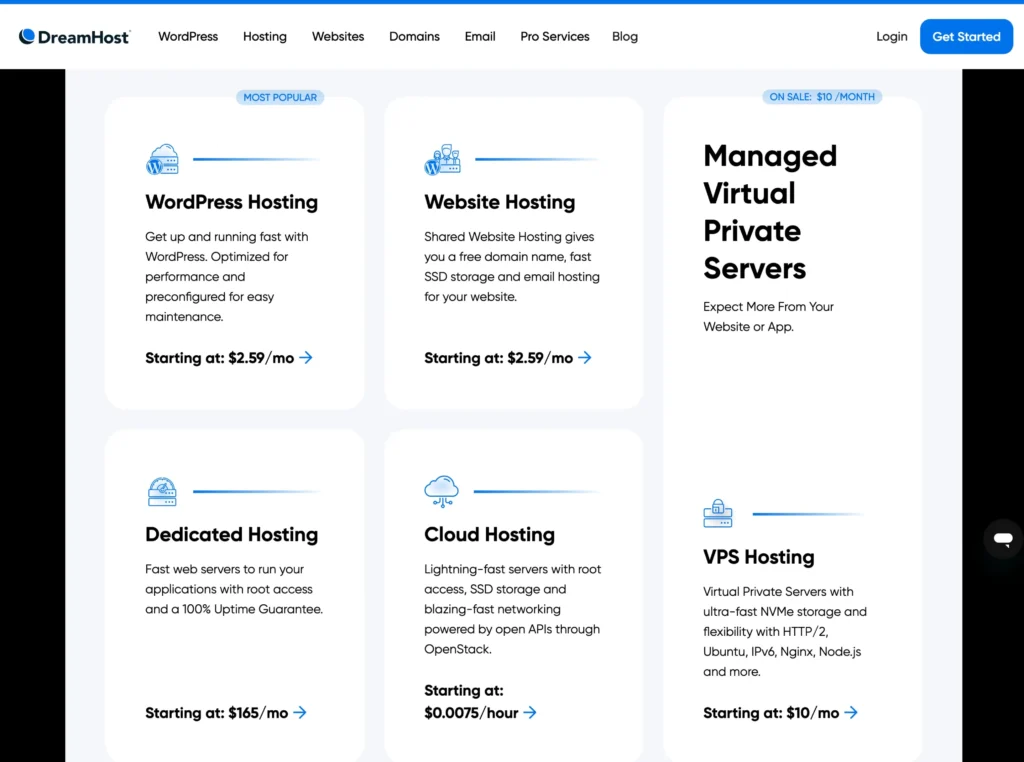
Task: Select the Cloud Hosting heading
Action: pos(489,534)
